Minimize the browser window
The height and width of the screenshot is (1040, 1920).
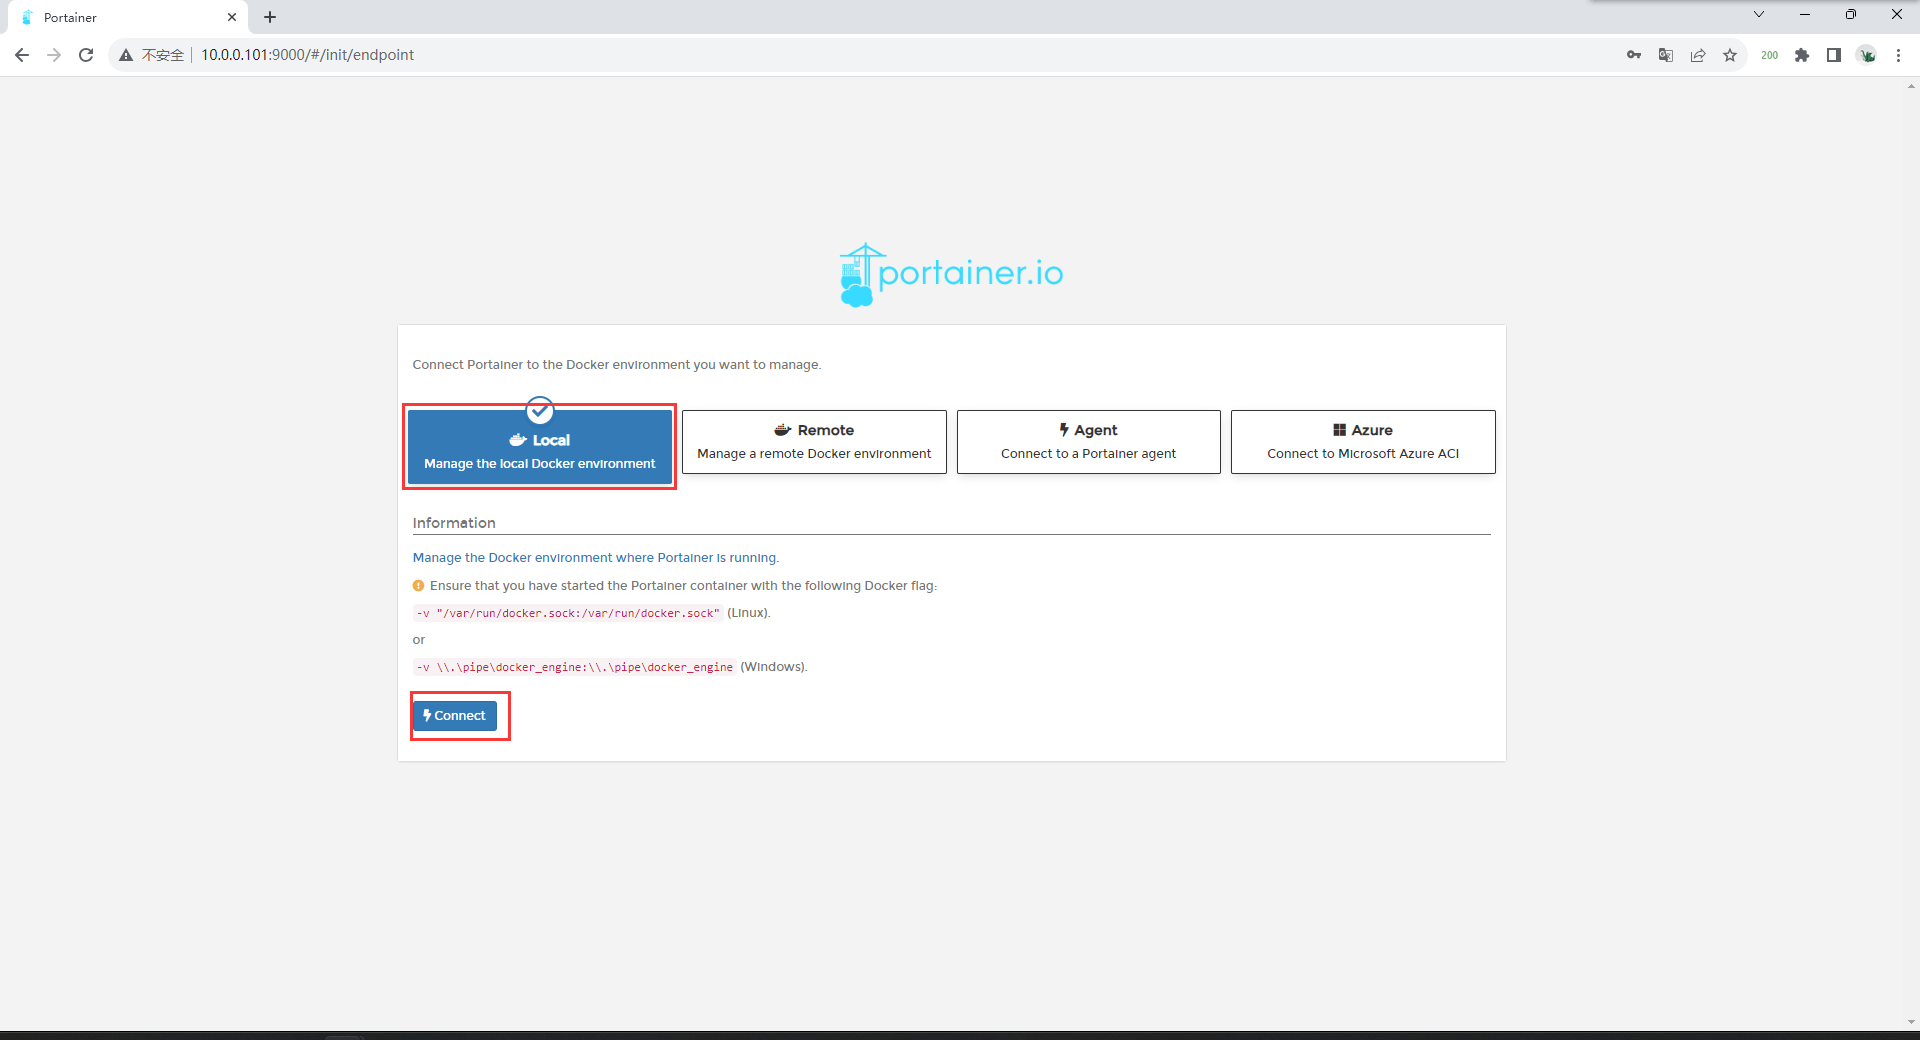1805,14
